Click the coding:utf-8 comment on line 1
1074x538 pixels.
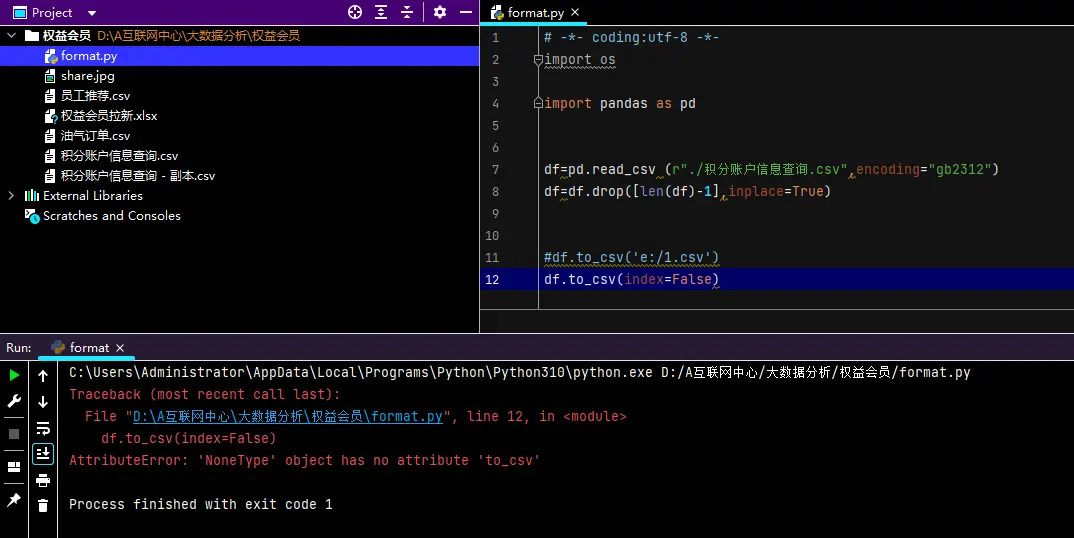pyautogui.click(x=632, y=37)
